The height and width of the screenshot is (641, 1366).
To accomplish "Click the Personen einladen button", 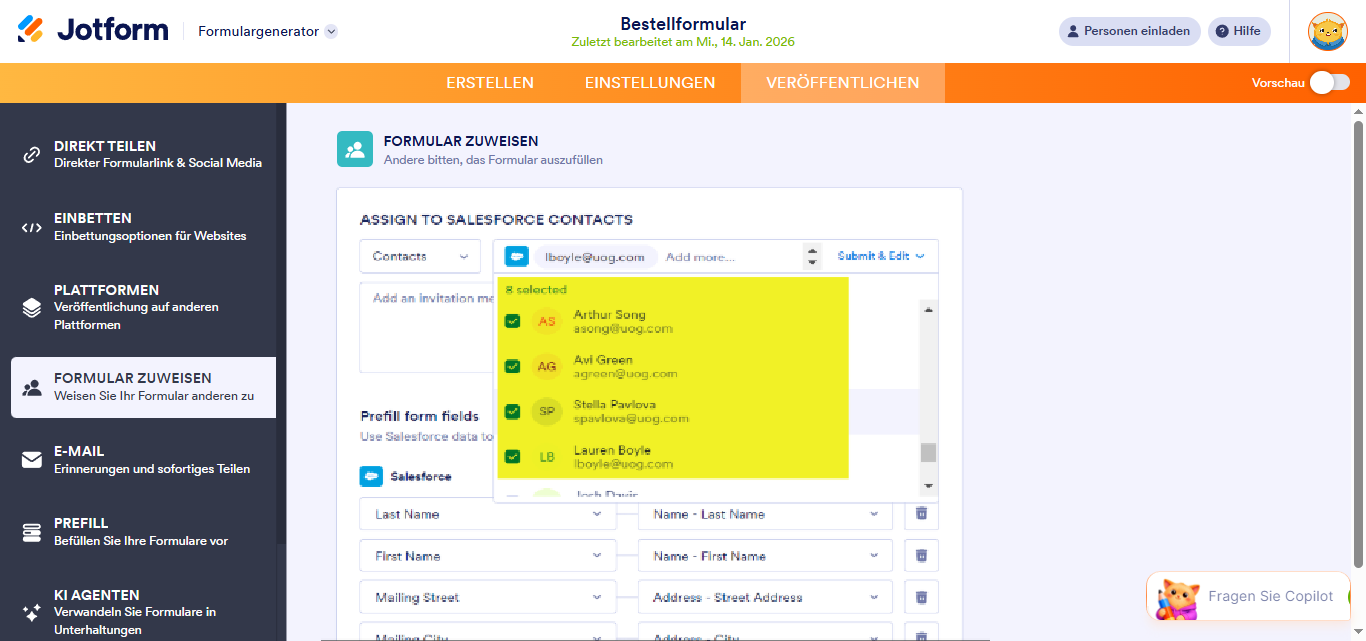I will 1129,31.
